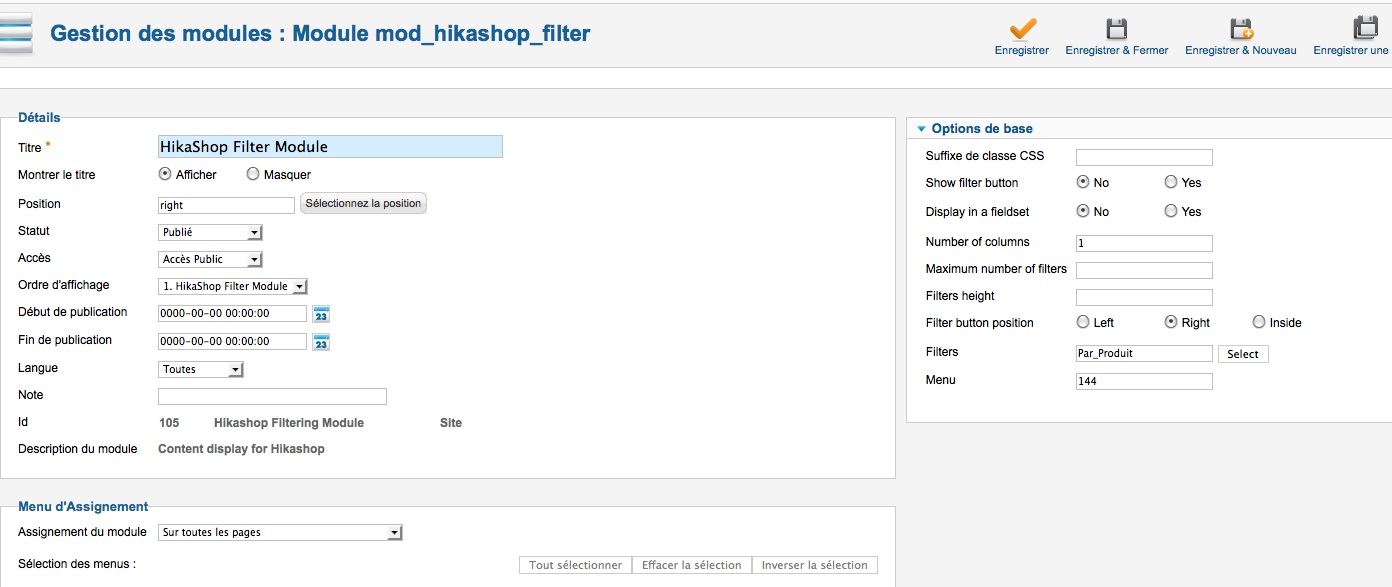The width and height of the screenshot is (1392, 587).
Task: Click the Enregistrer checkmark icon
Action: coord(1023,28)
